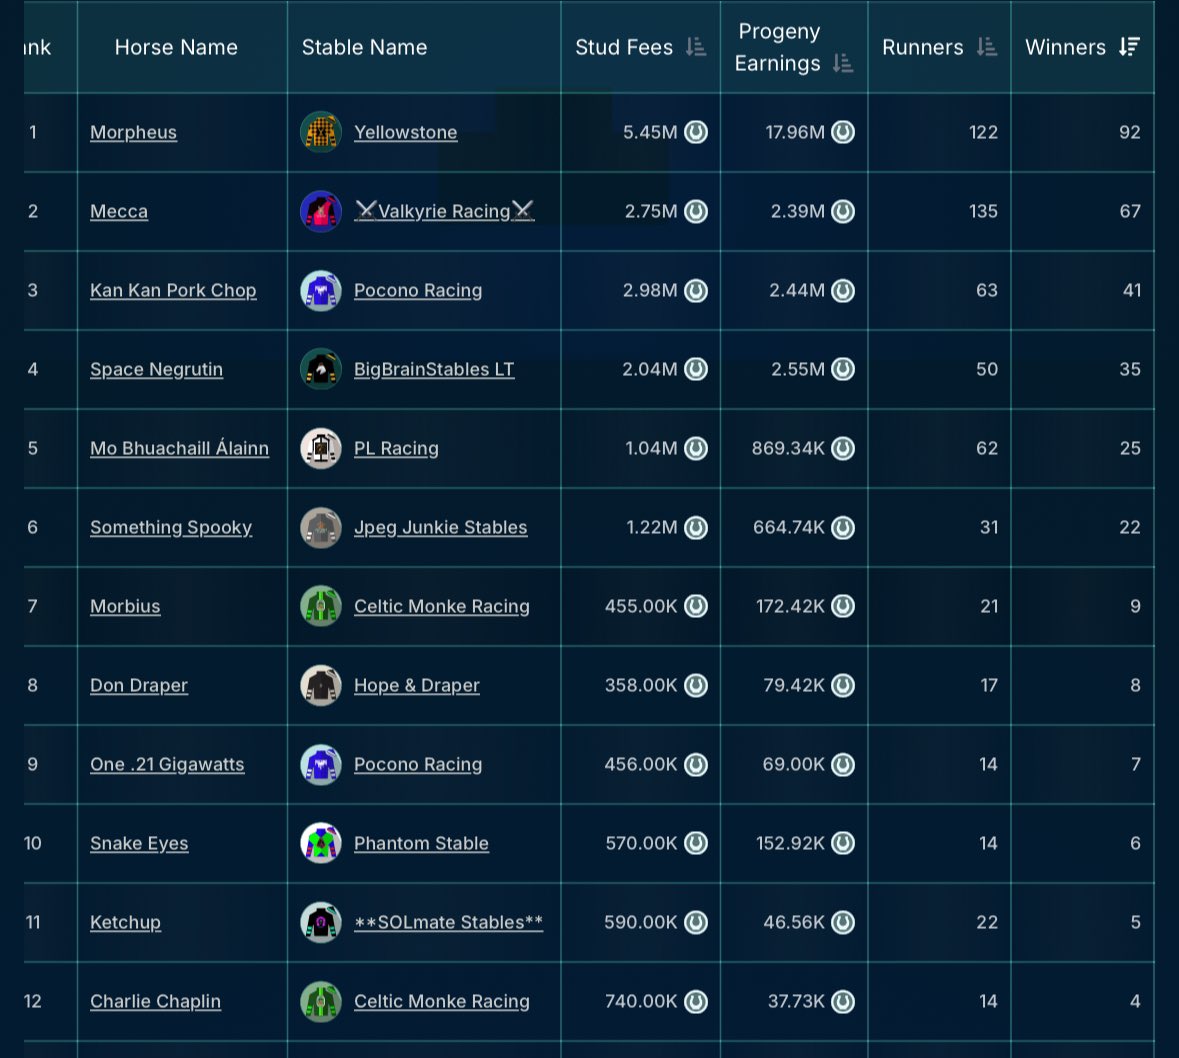Open Celtic Monke Racing link in Morbius row
1179x1058 pixels.
[x=441, y=606]
